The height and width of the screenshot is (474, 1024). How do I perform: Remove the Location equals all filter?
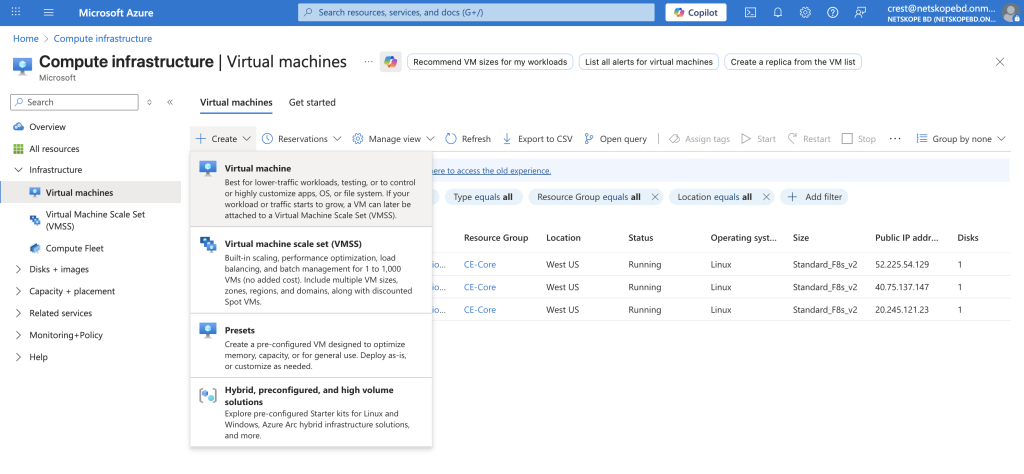click(767, 197)
